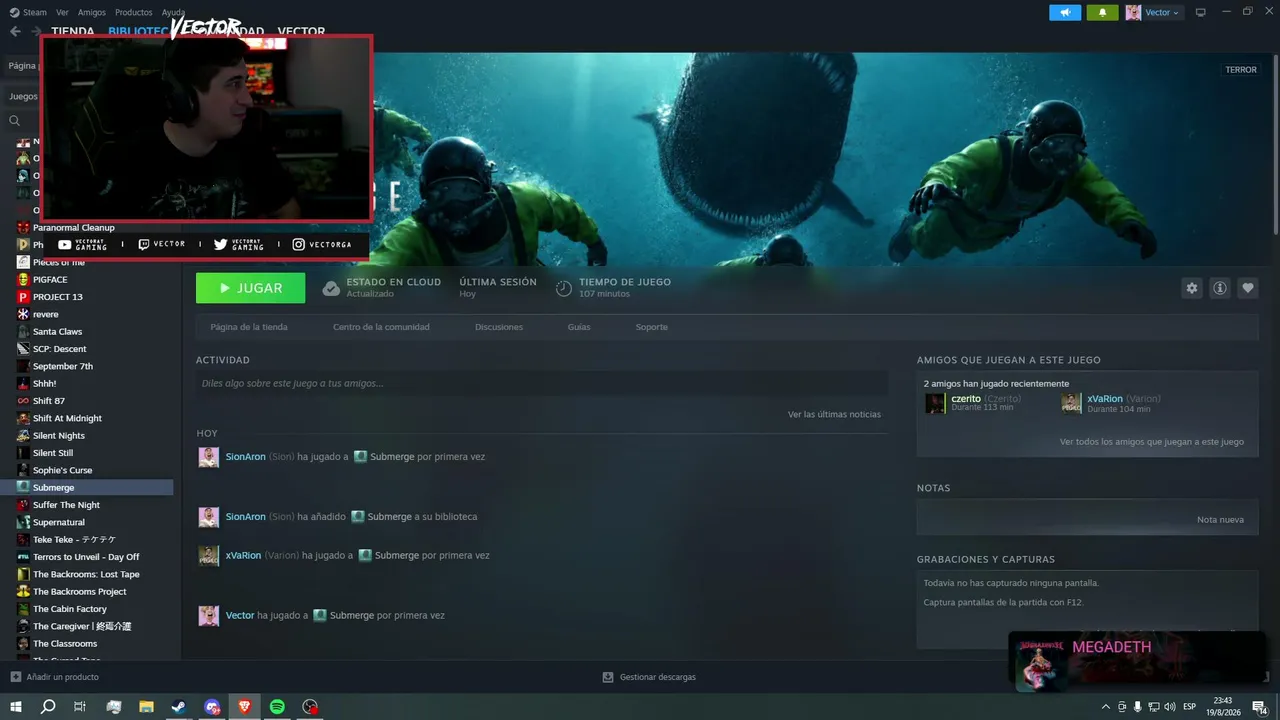
Task: Click the PIGFACE game icon in sidebar
Action: tap(23, 279)
